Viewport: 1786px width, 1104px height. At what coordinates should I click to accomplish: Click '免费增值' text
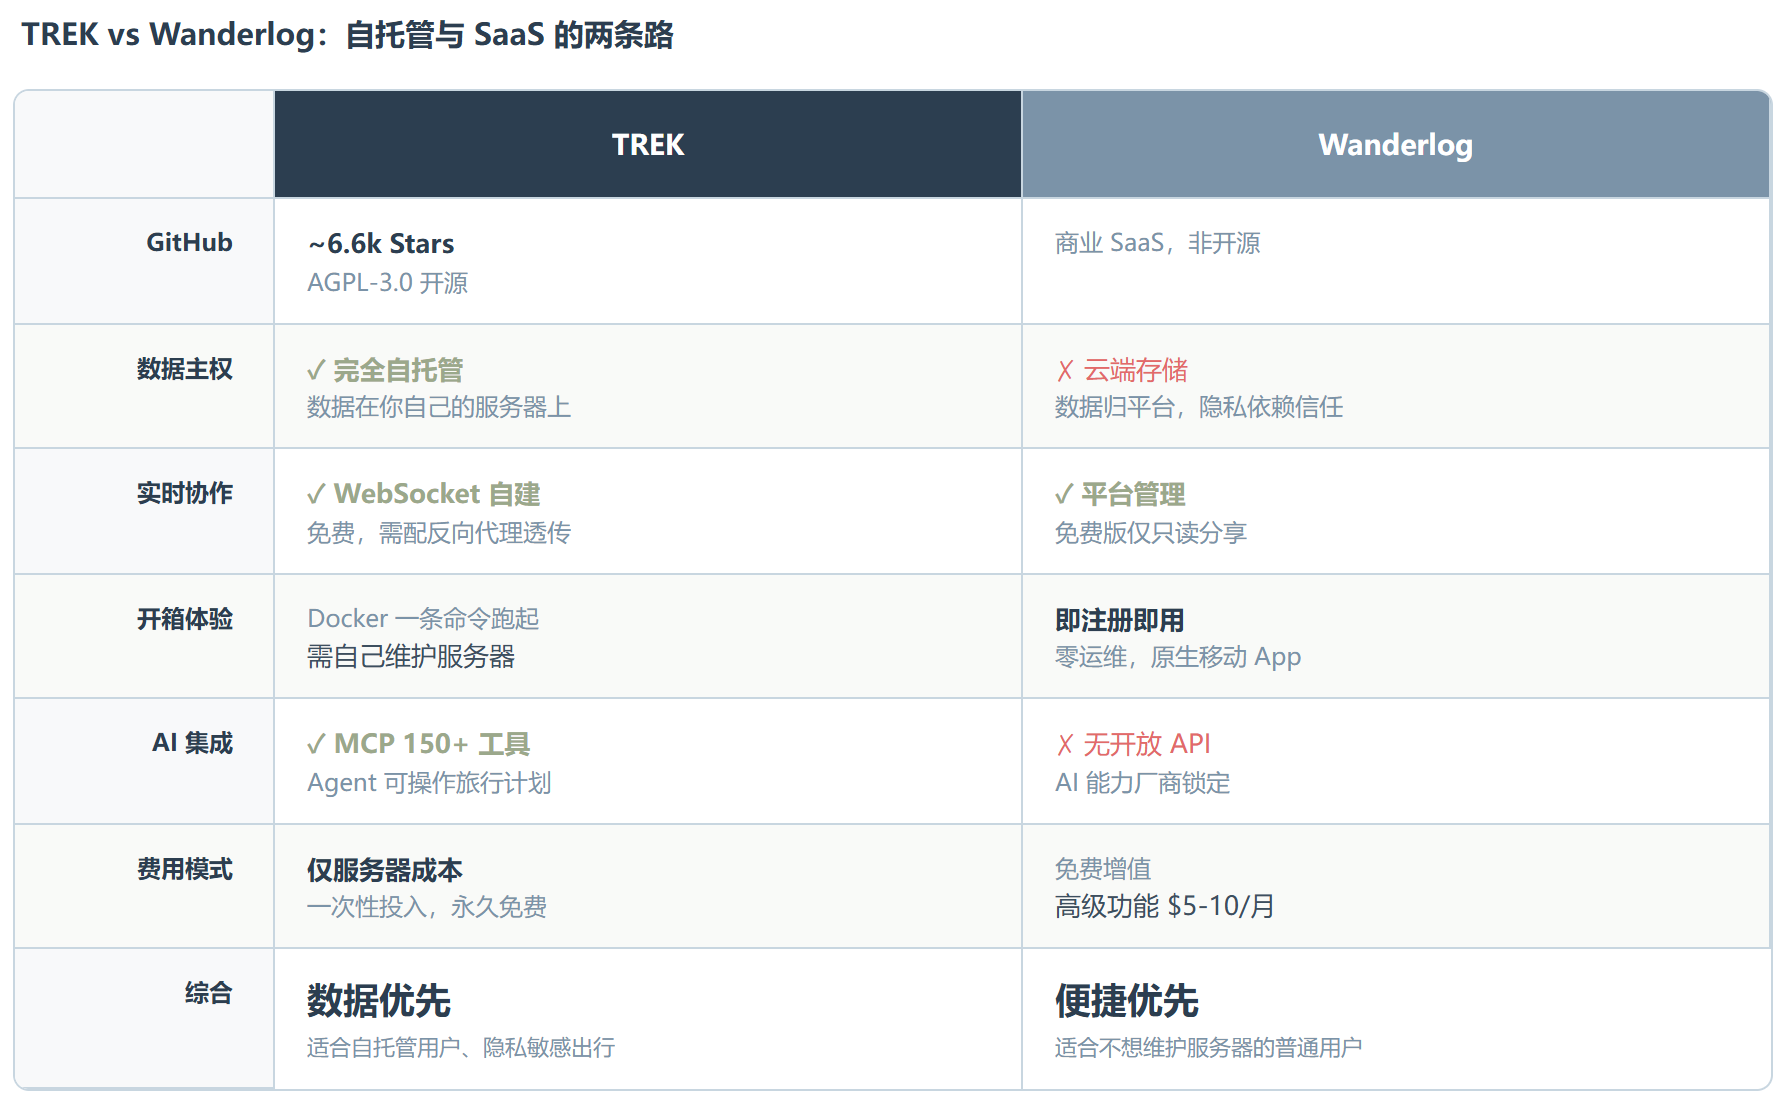(x=1103, y=868)
